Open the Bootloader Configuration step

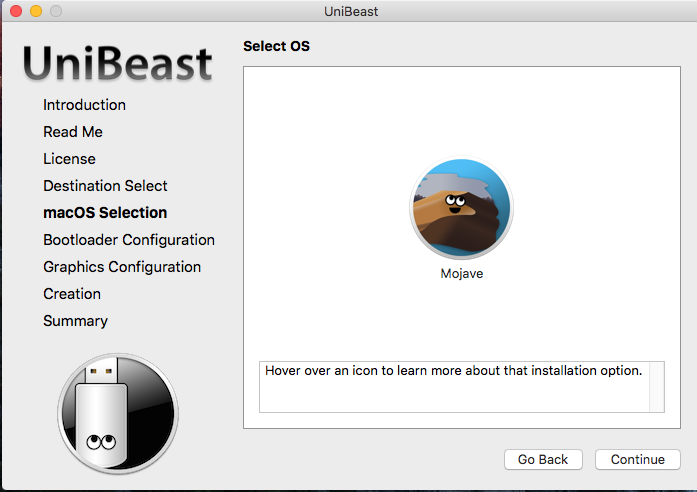coord(129,240)
